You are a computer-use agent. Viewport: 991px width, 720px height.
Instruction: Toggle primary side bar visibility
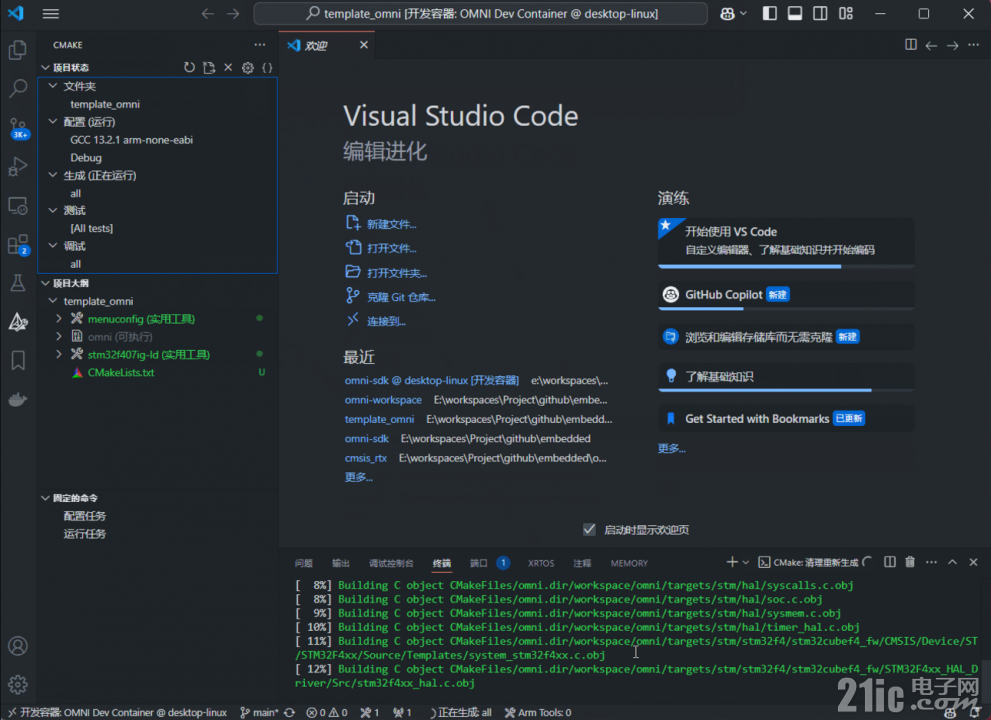coord(770,13)
